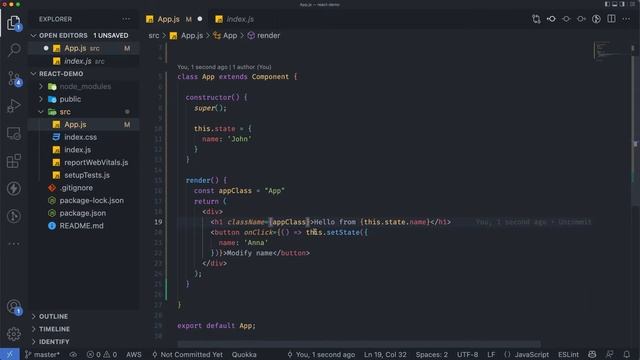Viewport: 640px width, 360px height.
Task: Expand the node_modules folder
Action: [x=84, y=87]
